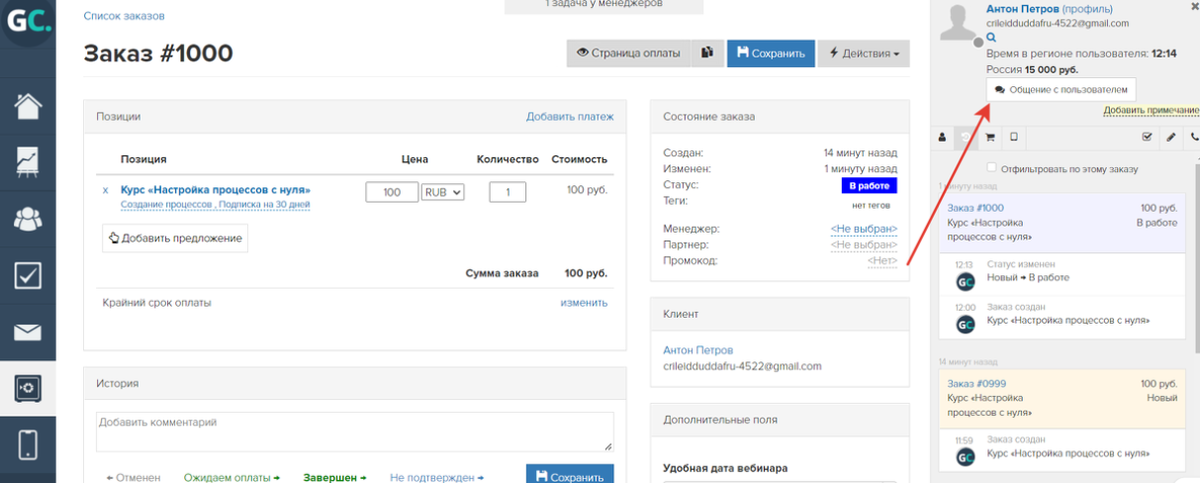The width and height of the screenshot is (1200, 483).
Task: Set status to 'Завершен'
Action: (x=335, y=478)
